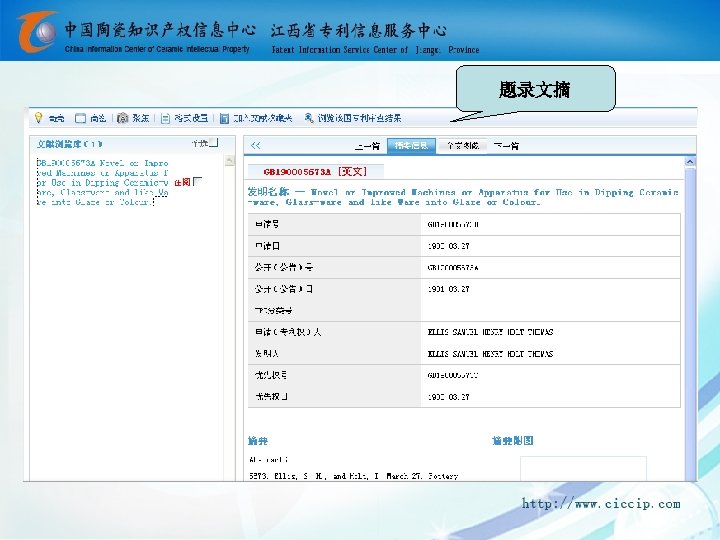Click the red attached-figure label in left list
This screenshot has height=540, width=720.
182,182
